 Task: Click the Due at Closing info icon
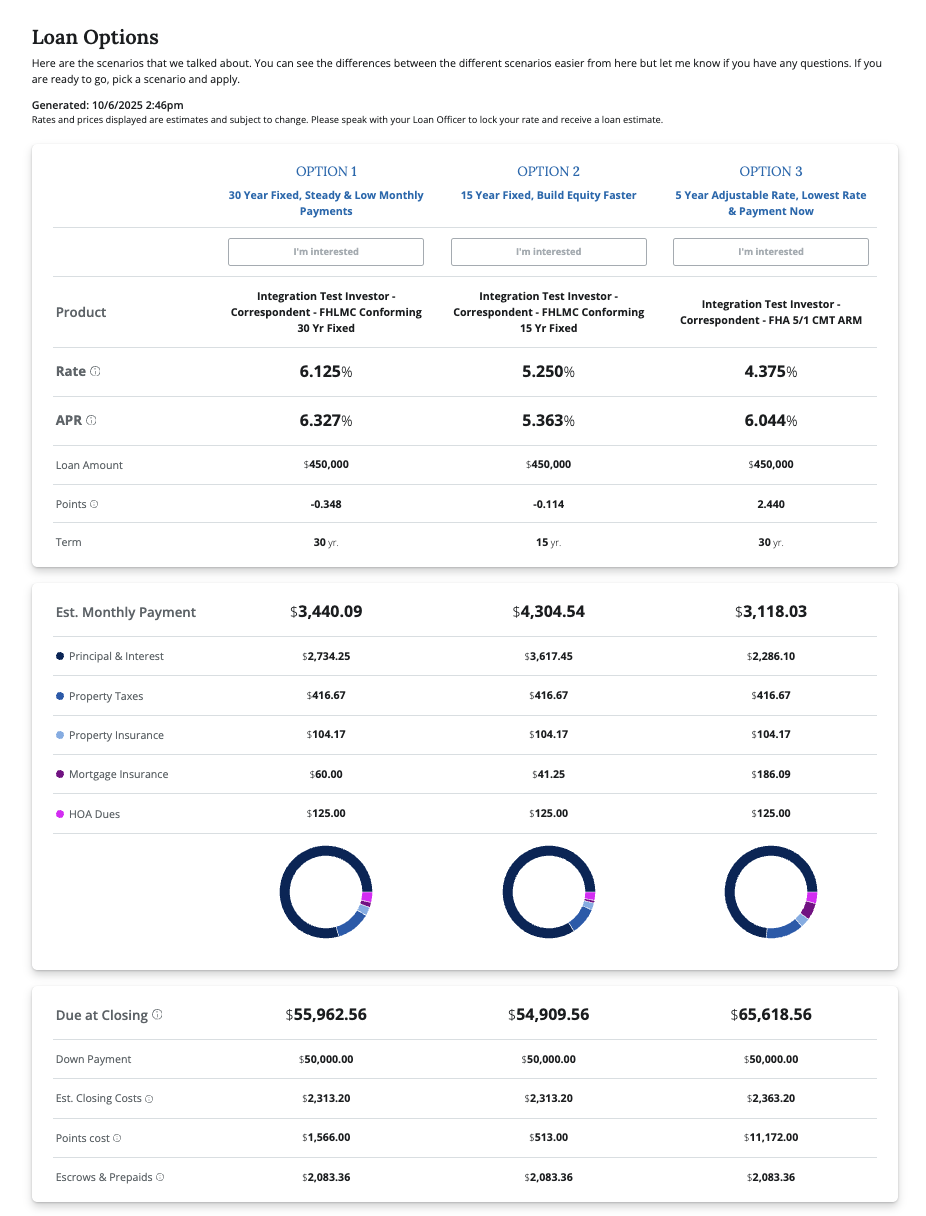pyautogui.click(x=157, y=1015)
